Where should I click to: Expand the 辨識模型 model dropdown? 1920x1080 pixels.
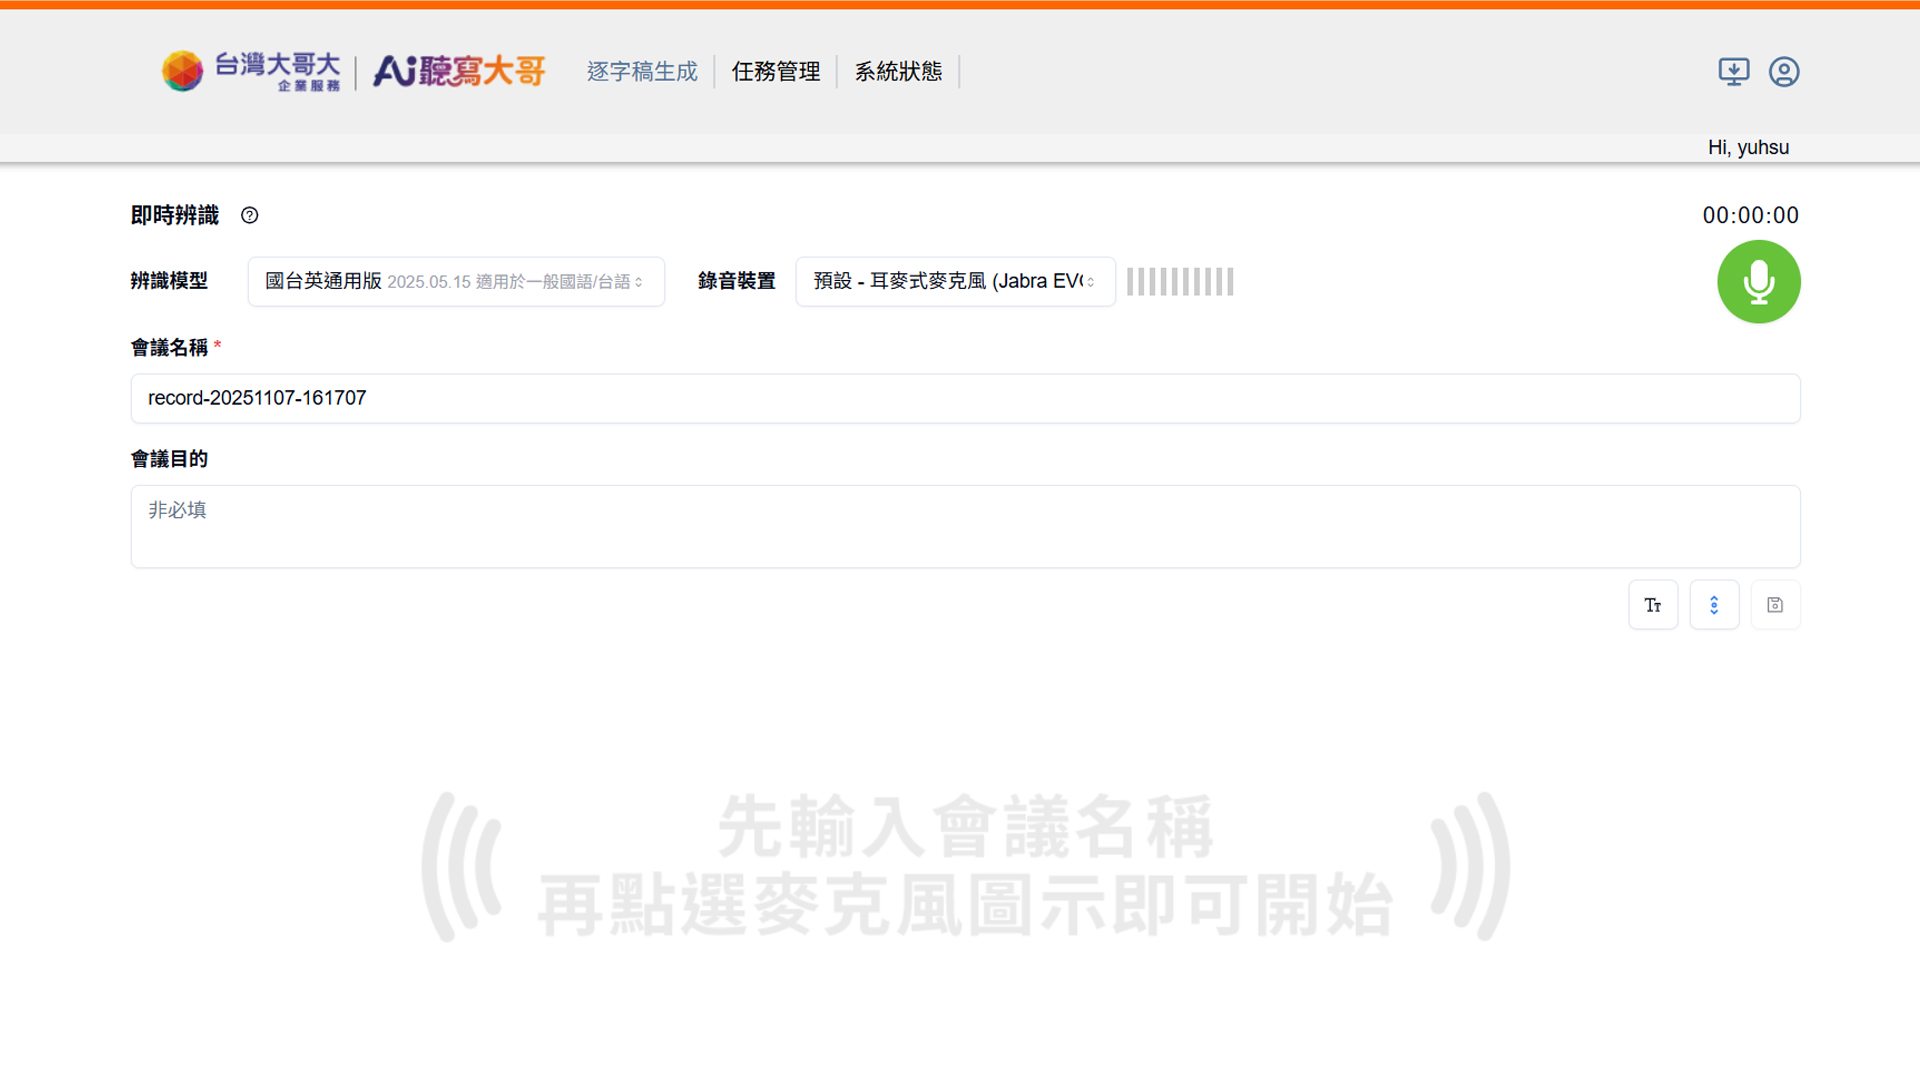[x=456, y=282]
